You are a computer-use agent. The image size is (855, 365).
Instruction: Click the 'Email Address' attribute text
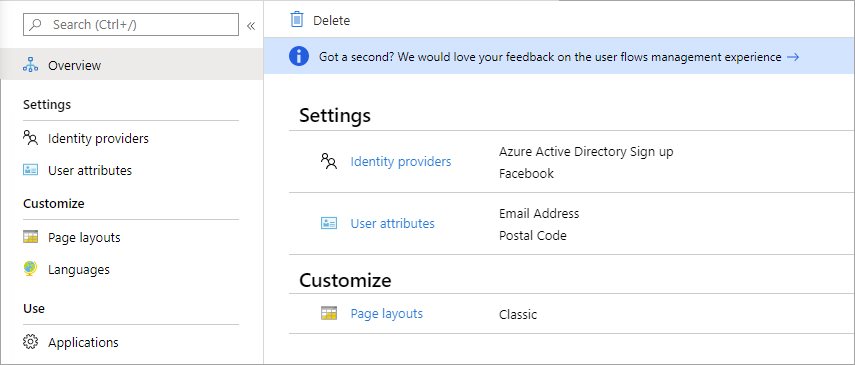(x=539, y=213)
